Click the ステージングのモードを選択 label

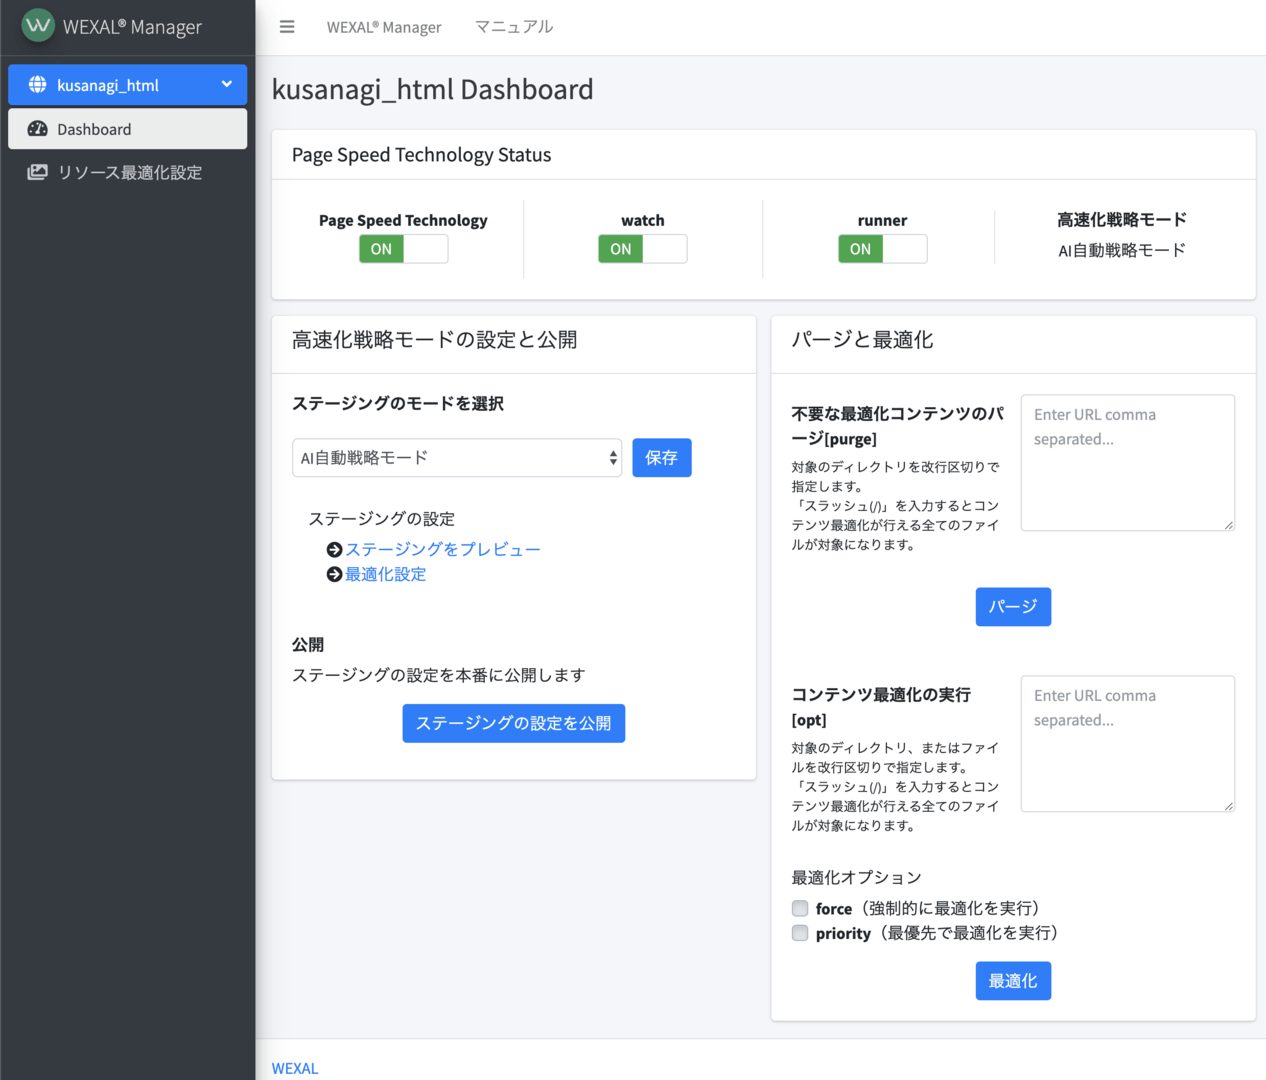coord(398,403)
